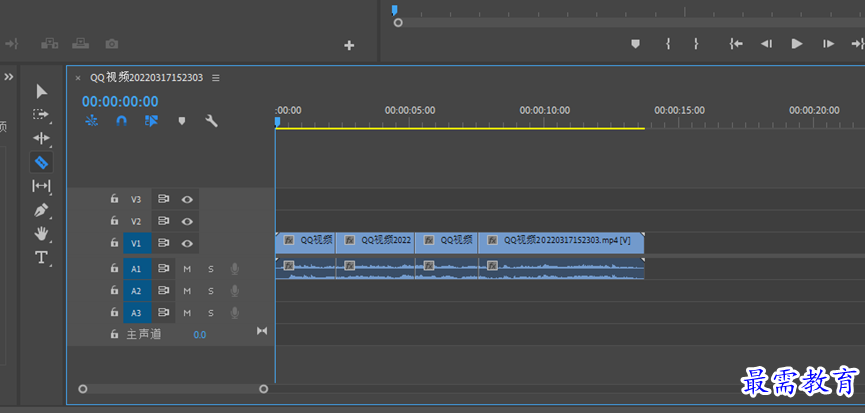Viewport: 865px width, 413px height.
Task: Select the Type tool
Action: tap(41, 258)
